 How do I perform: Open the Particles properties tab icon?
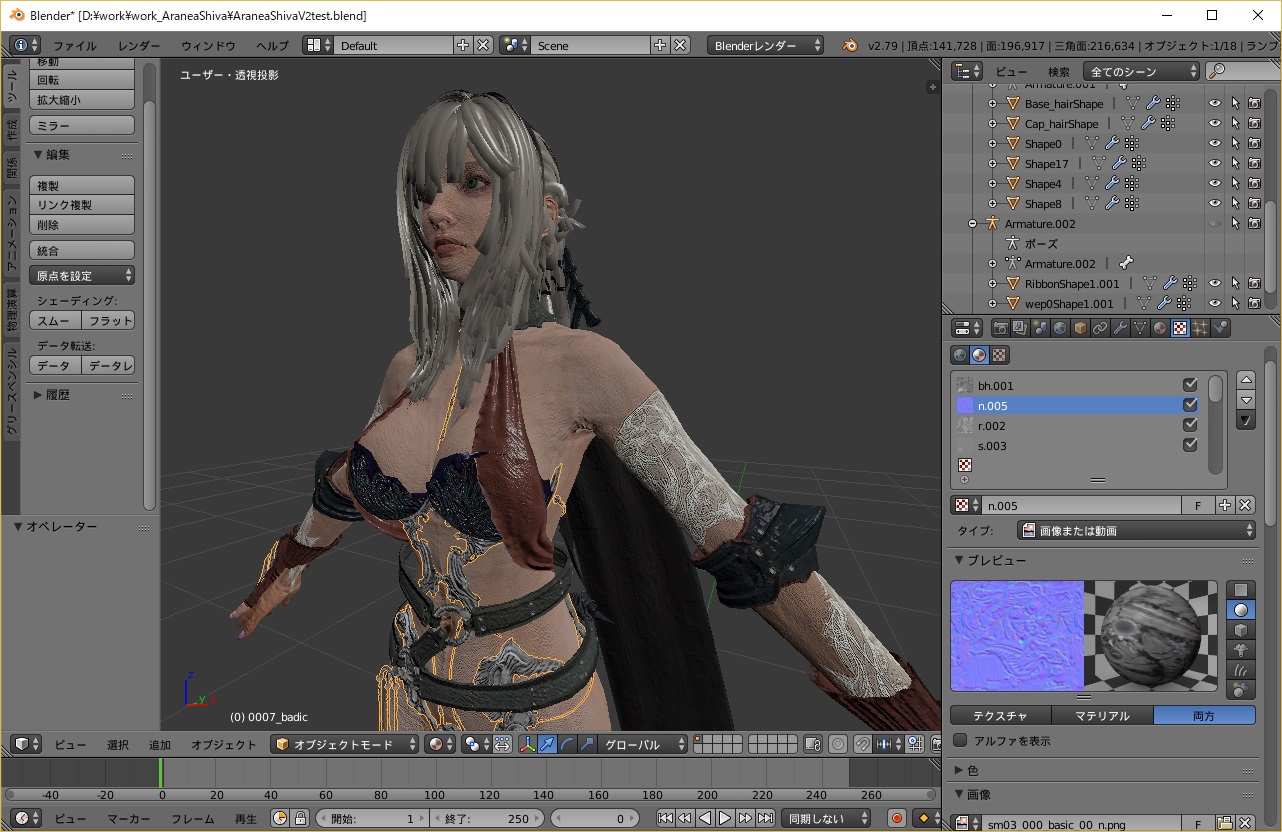tap(1200, 328)
